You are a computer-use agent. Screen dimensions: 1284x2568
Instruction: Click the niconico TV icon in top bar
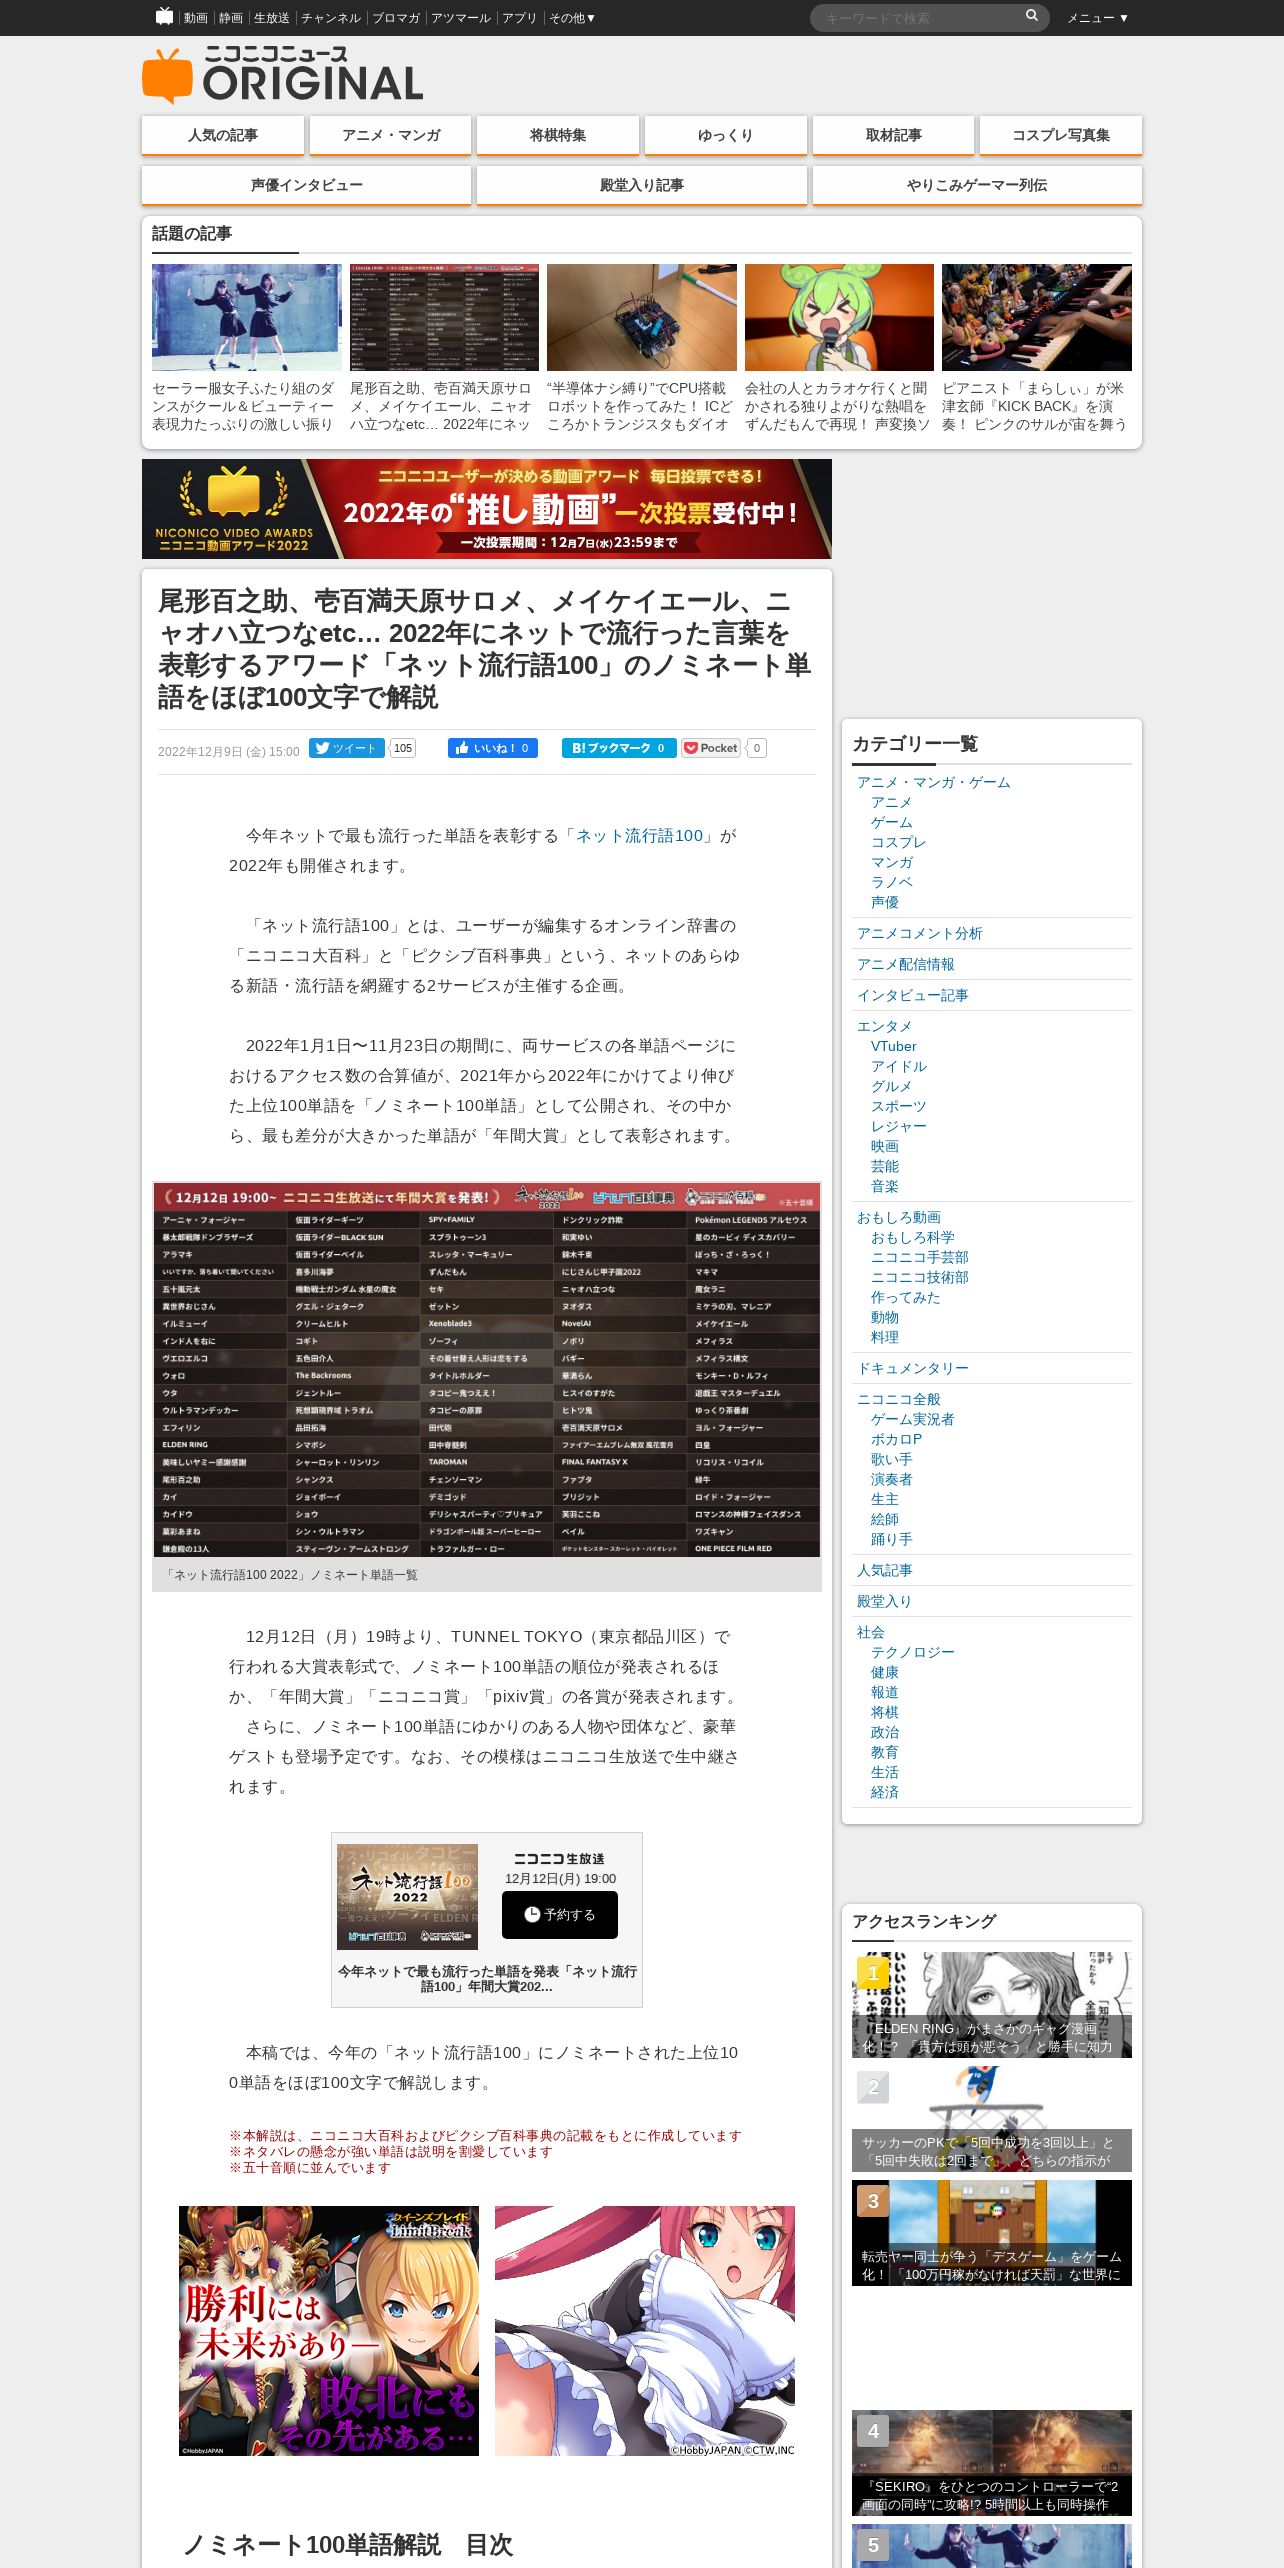[164, 16]
